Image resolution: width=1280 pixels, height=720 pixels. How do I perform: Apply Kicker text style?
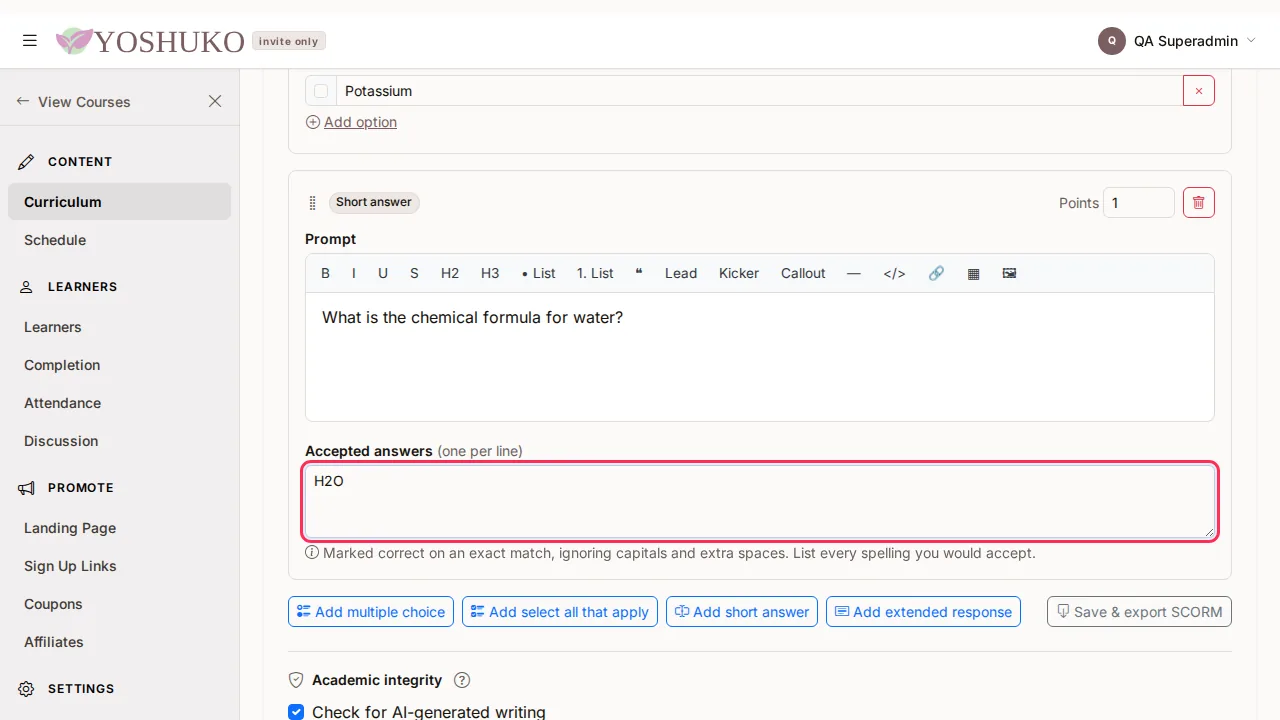[739, 273]
